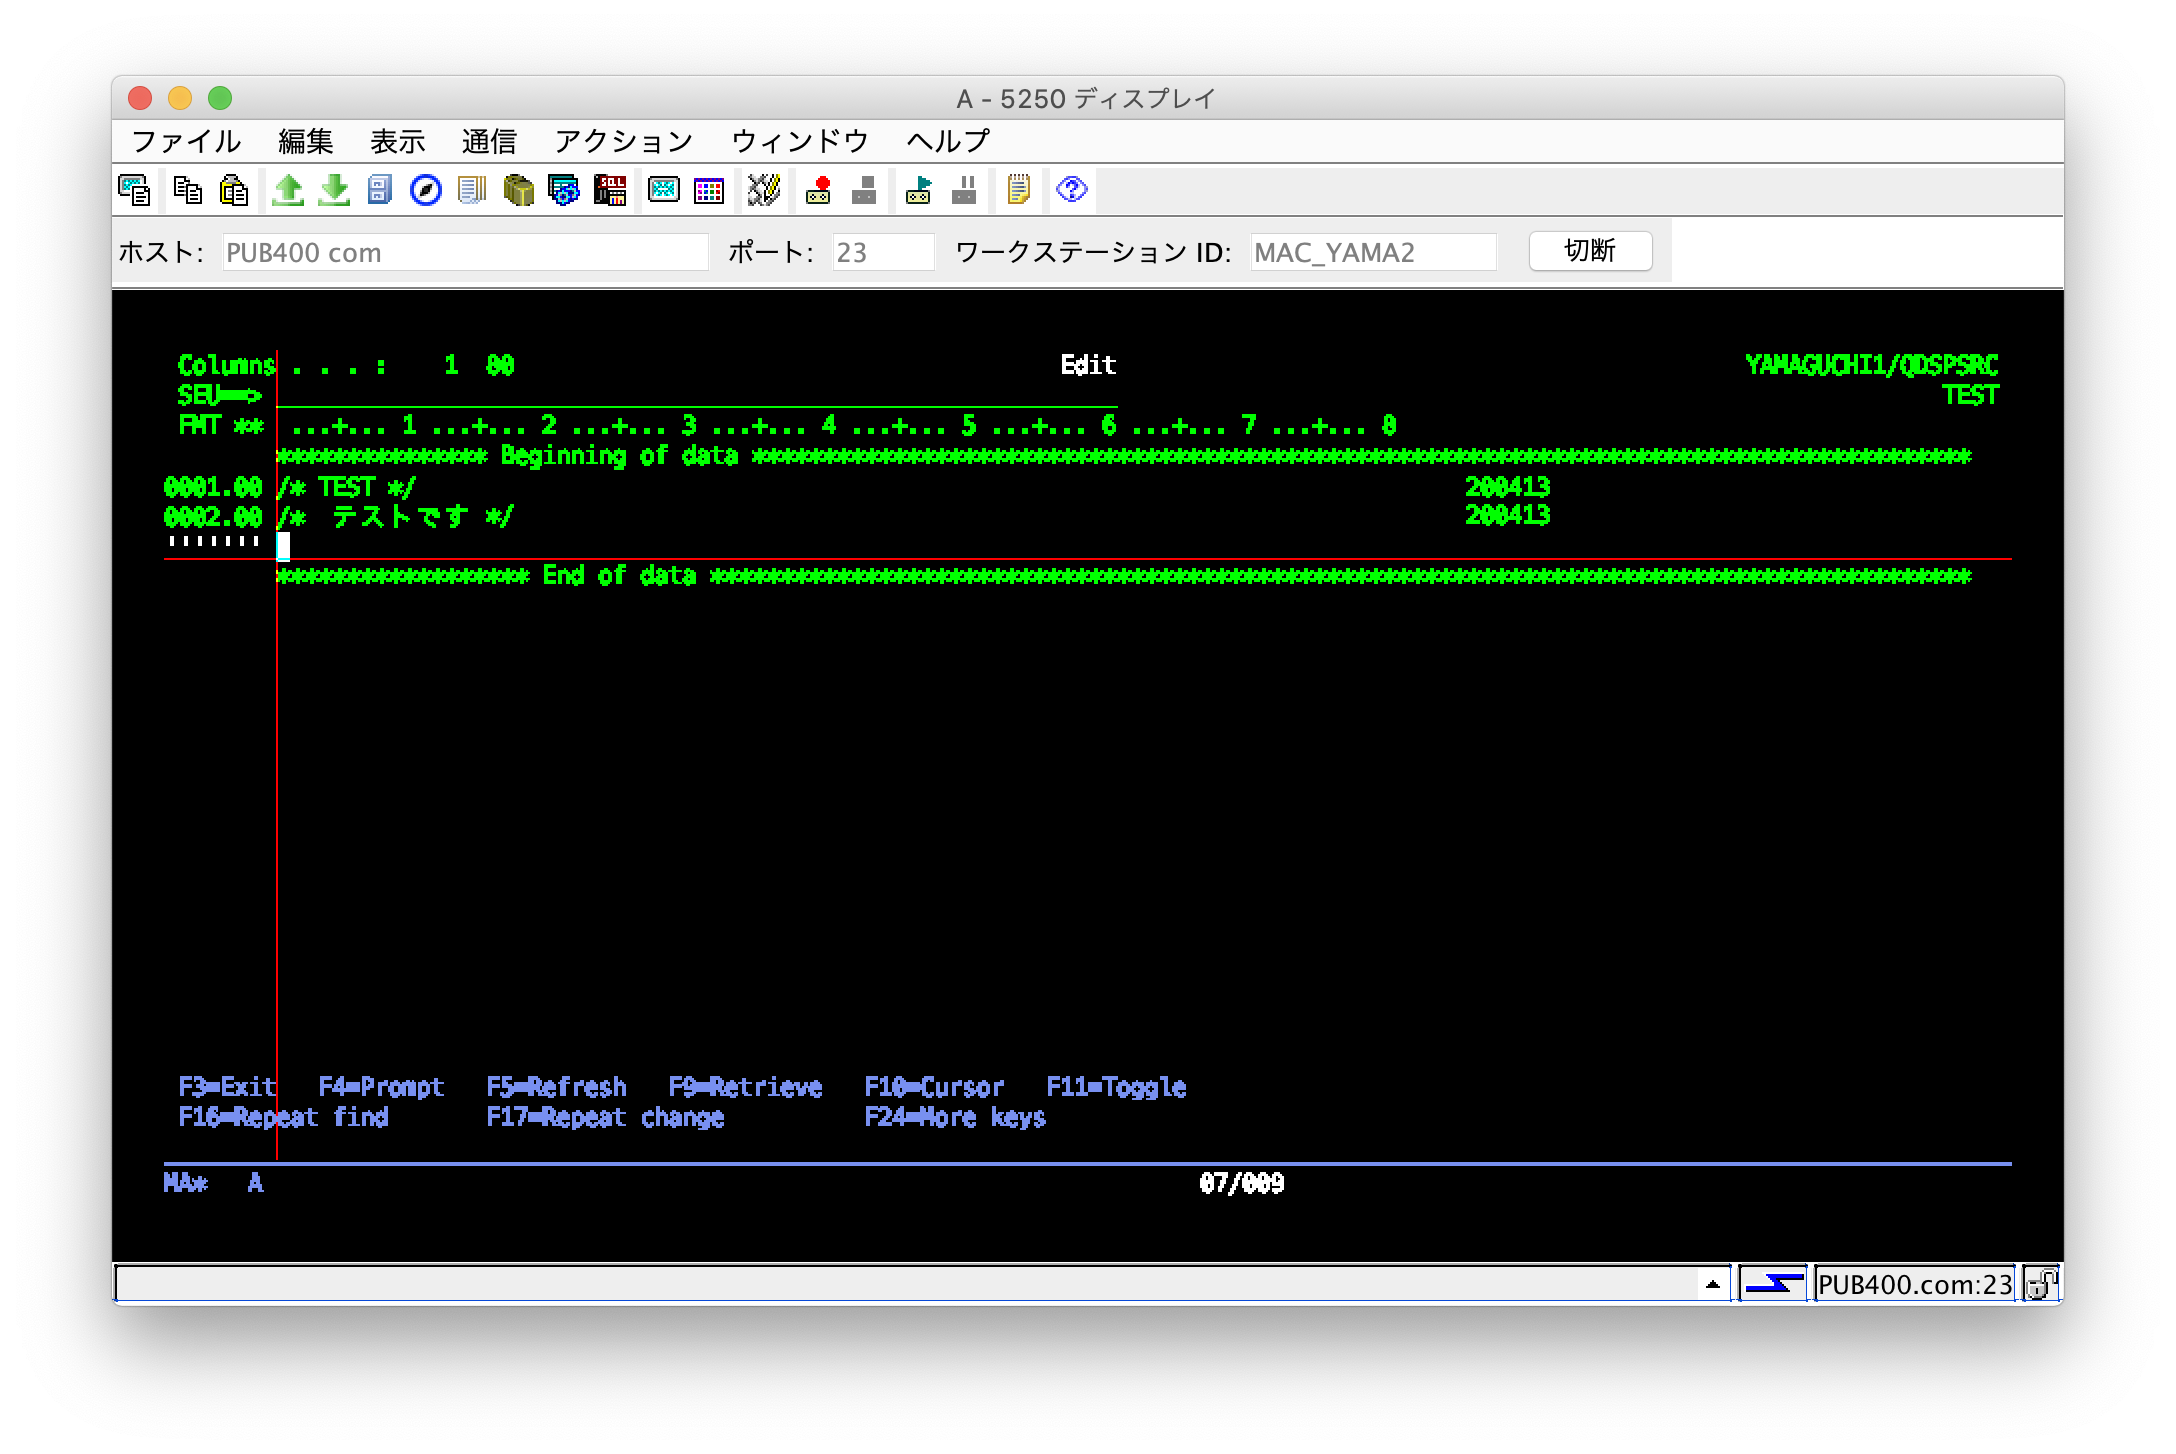Click the upload (green up arrow) icon
Image resolution: width=2176 pixels, height=1454 pixels.
(288, 190)
